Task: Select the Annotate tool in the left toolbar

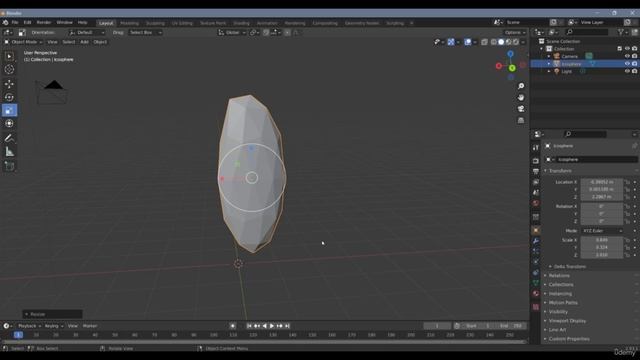Action: click(x=9, y=139)
